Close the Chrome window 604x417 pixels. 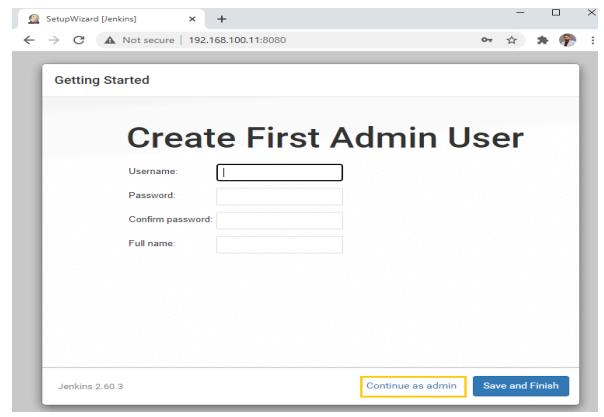(x=592, y=13)
